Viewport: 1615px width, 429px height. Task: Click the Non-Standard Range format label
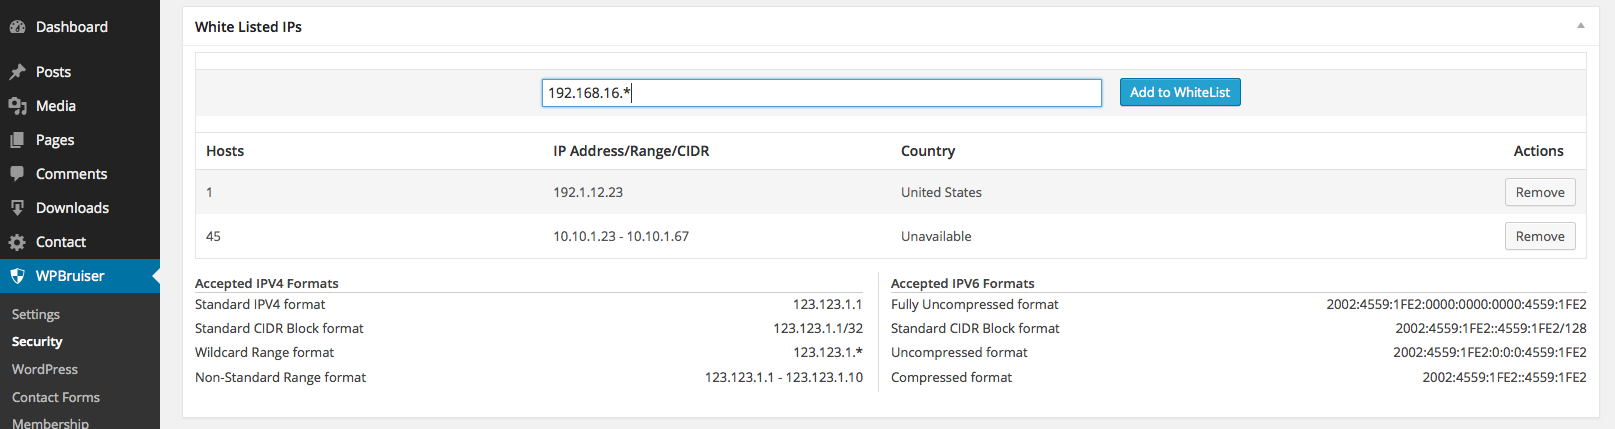pyautogui.click(x=280, y=377)
